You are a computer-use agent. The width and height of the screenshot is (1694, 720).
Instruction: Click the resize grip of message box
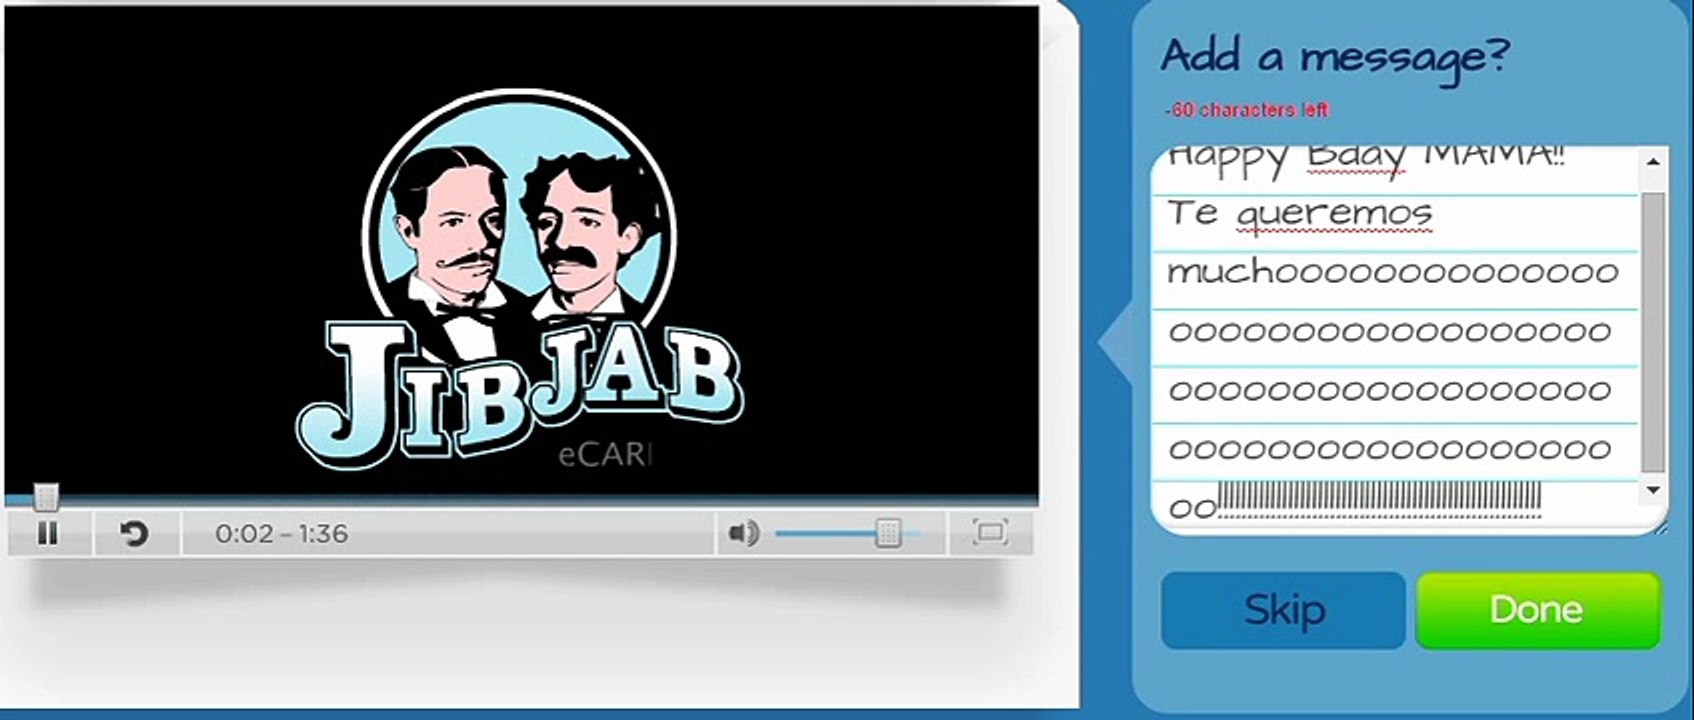tap(1660, 526)
